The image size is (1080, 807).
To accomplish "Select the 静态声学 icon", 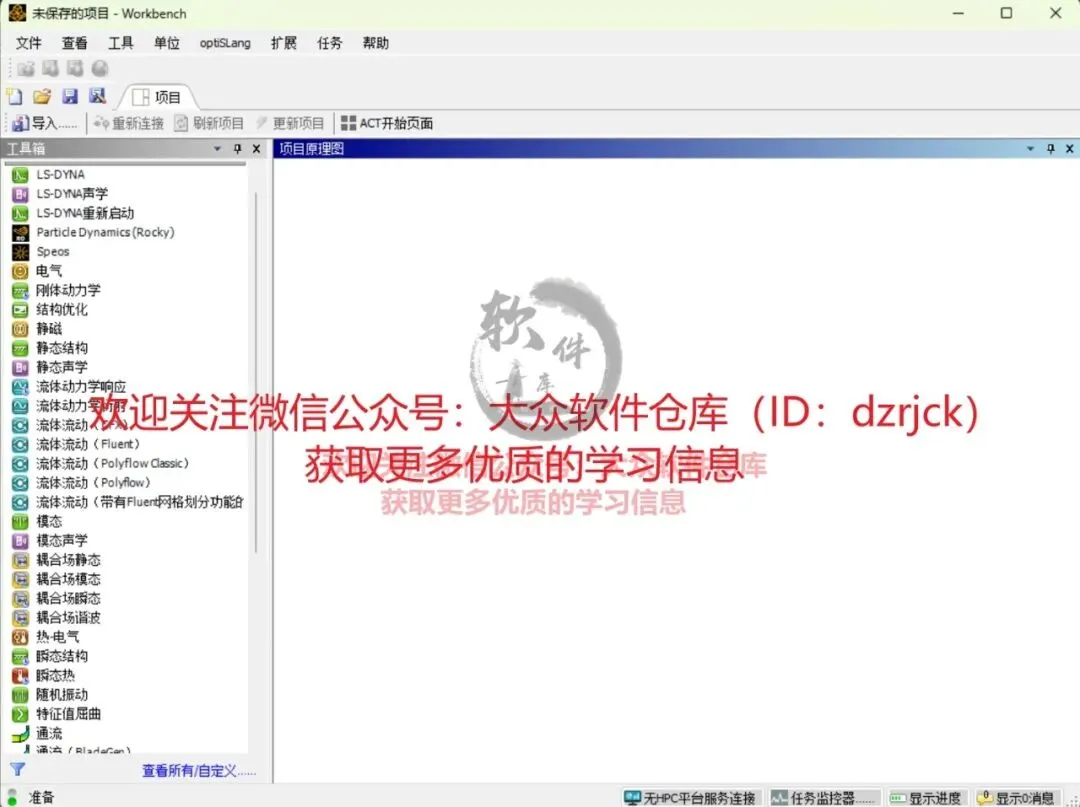I will [20, 368].
